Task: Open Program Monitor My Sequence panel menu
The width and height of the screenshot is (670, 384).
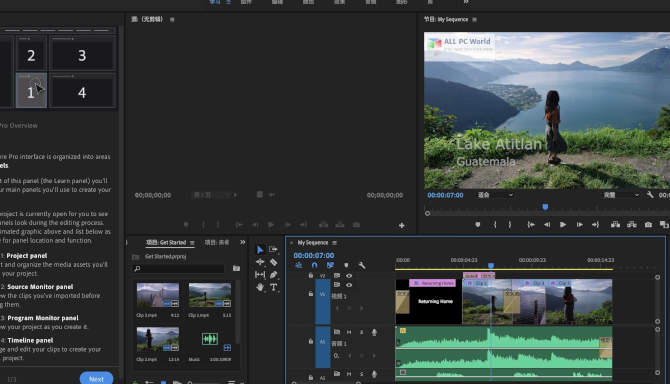Action: (x=474, y=20)
